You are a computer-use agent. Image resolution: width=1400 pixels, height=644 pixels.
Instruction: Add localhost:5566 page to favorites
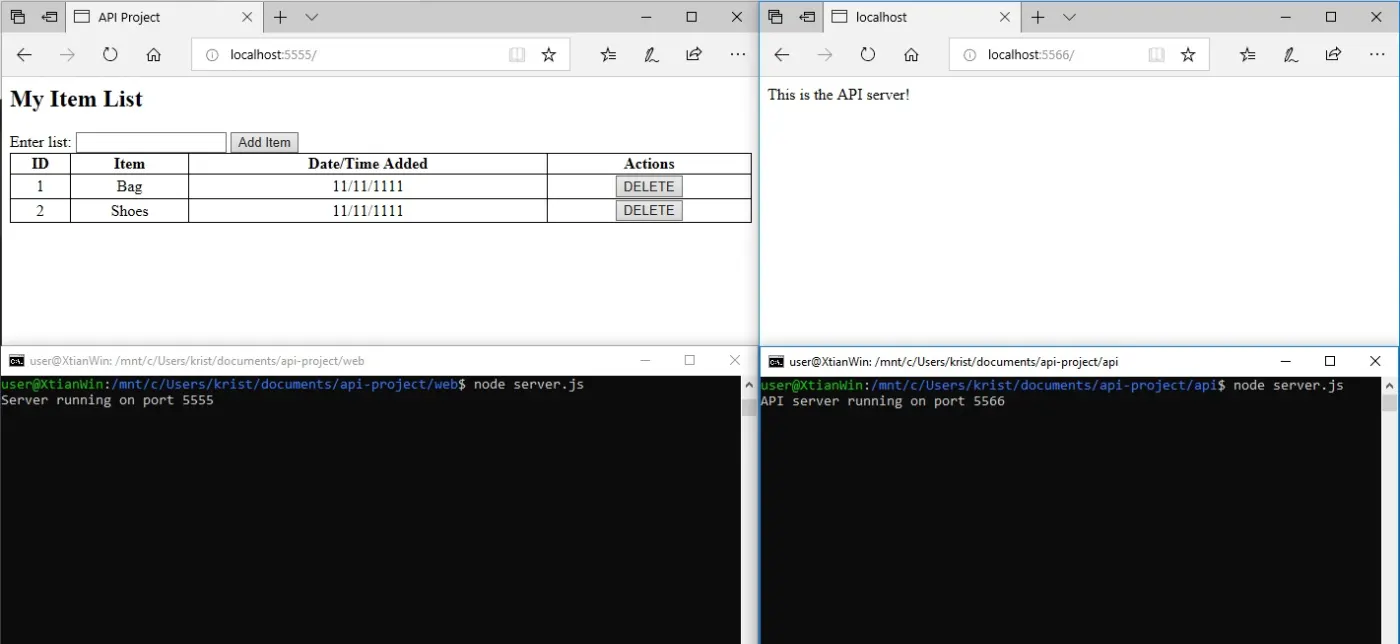click(x=1188, y=55)
